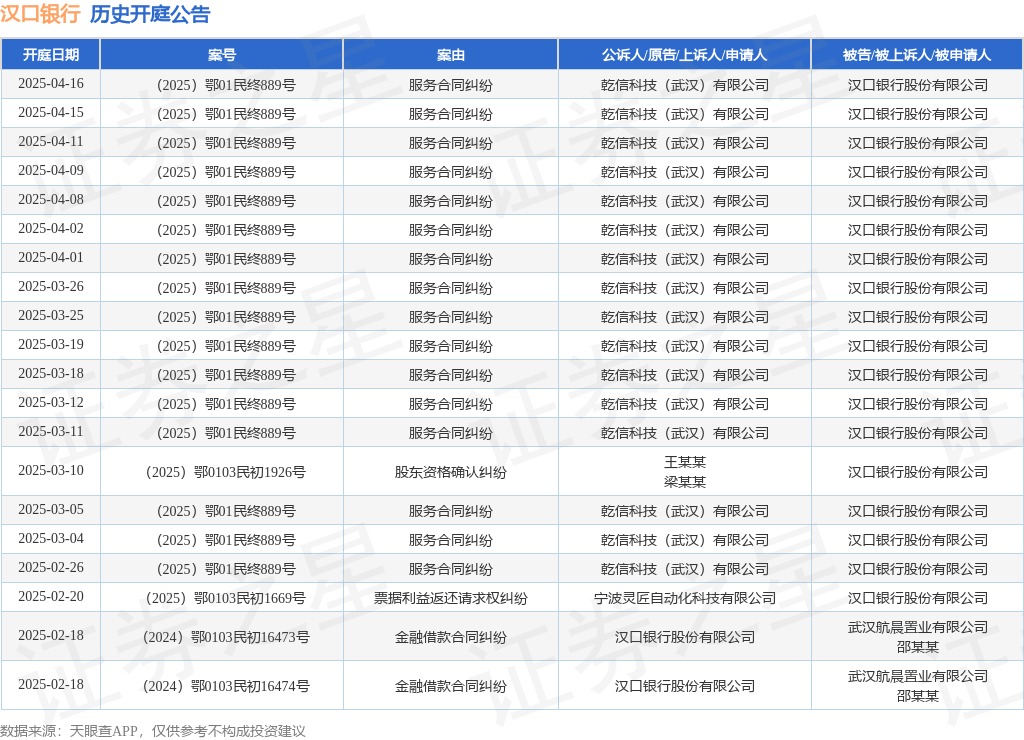Click the date 2025-04-16

click(51, 84)
